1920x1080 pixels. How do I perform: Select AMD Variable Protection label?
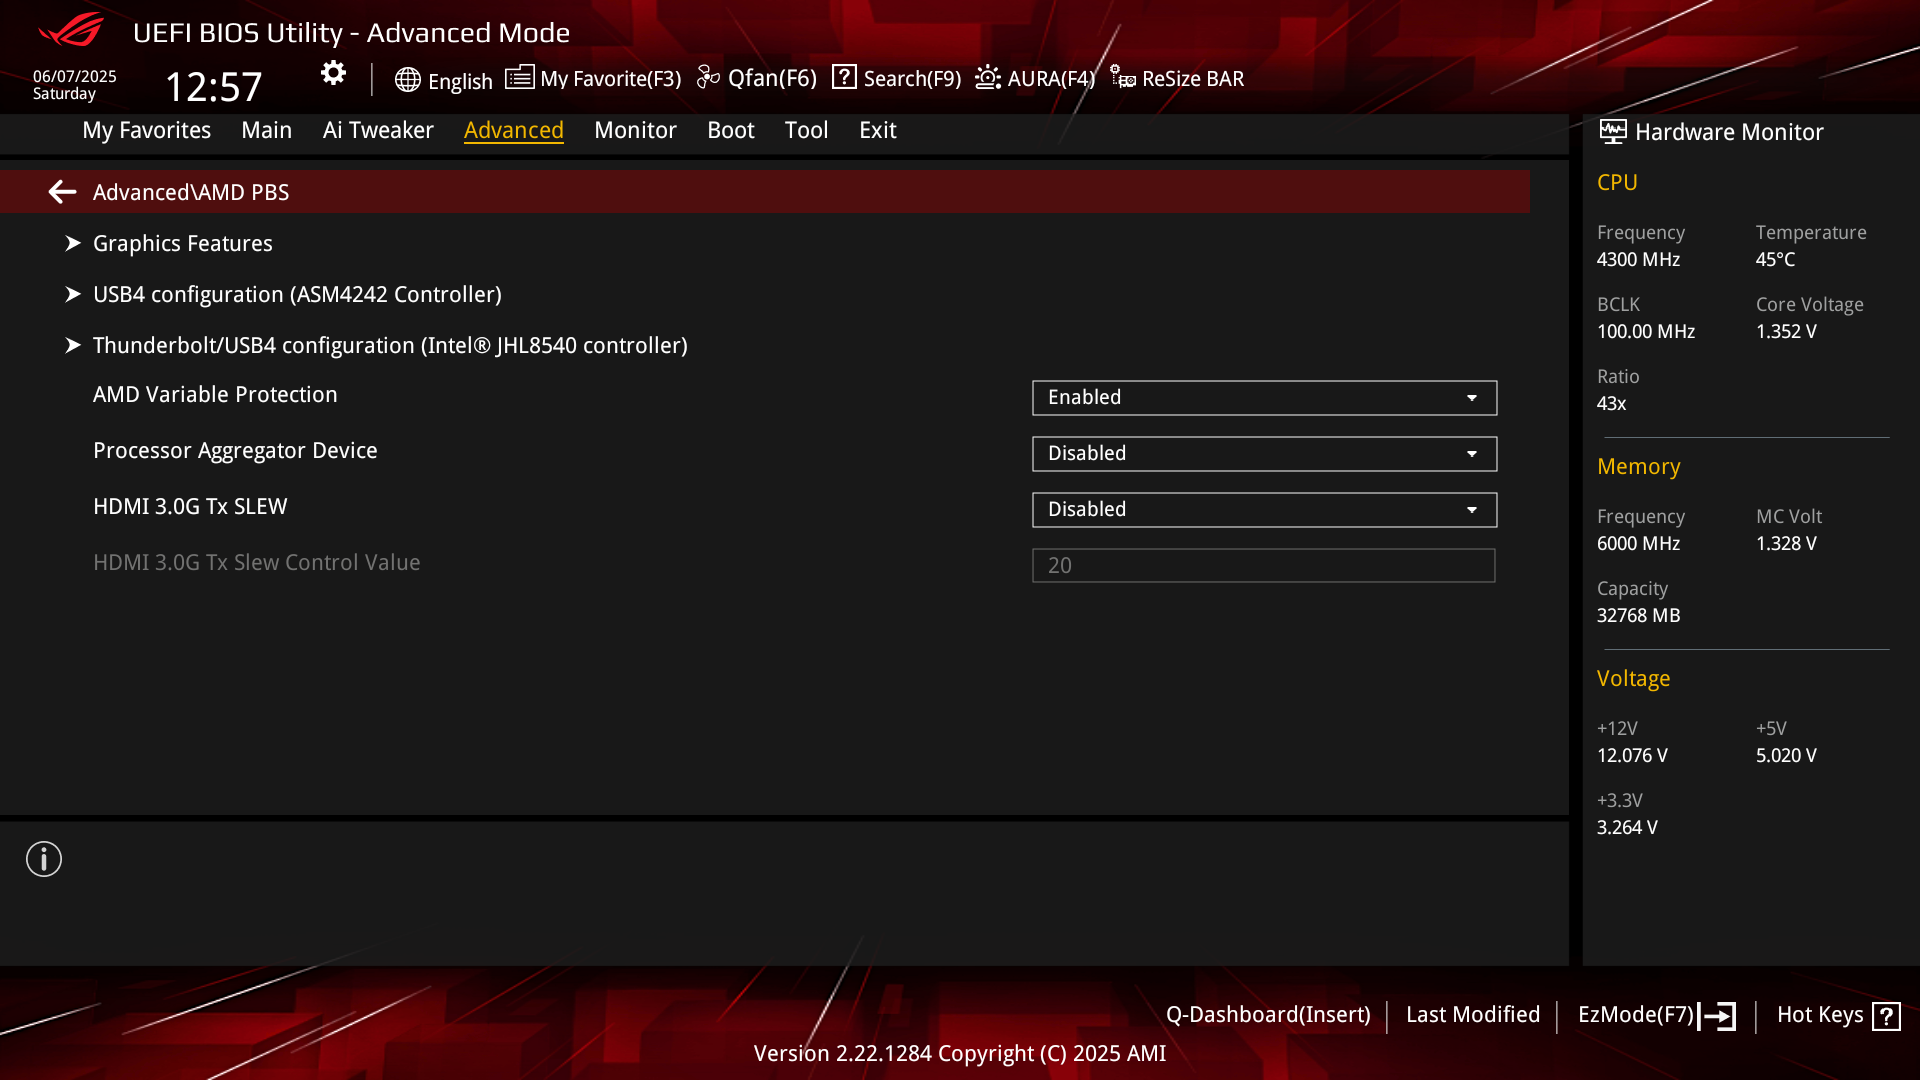coord(215,395)
